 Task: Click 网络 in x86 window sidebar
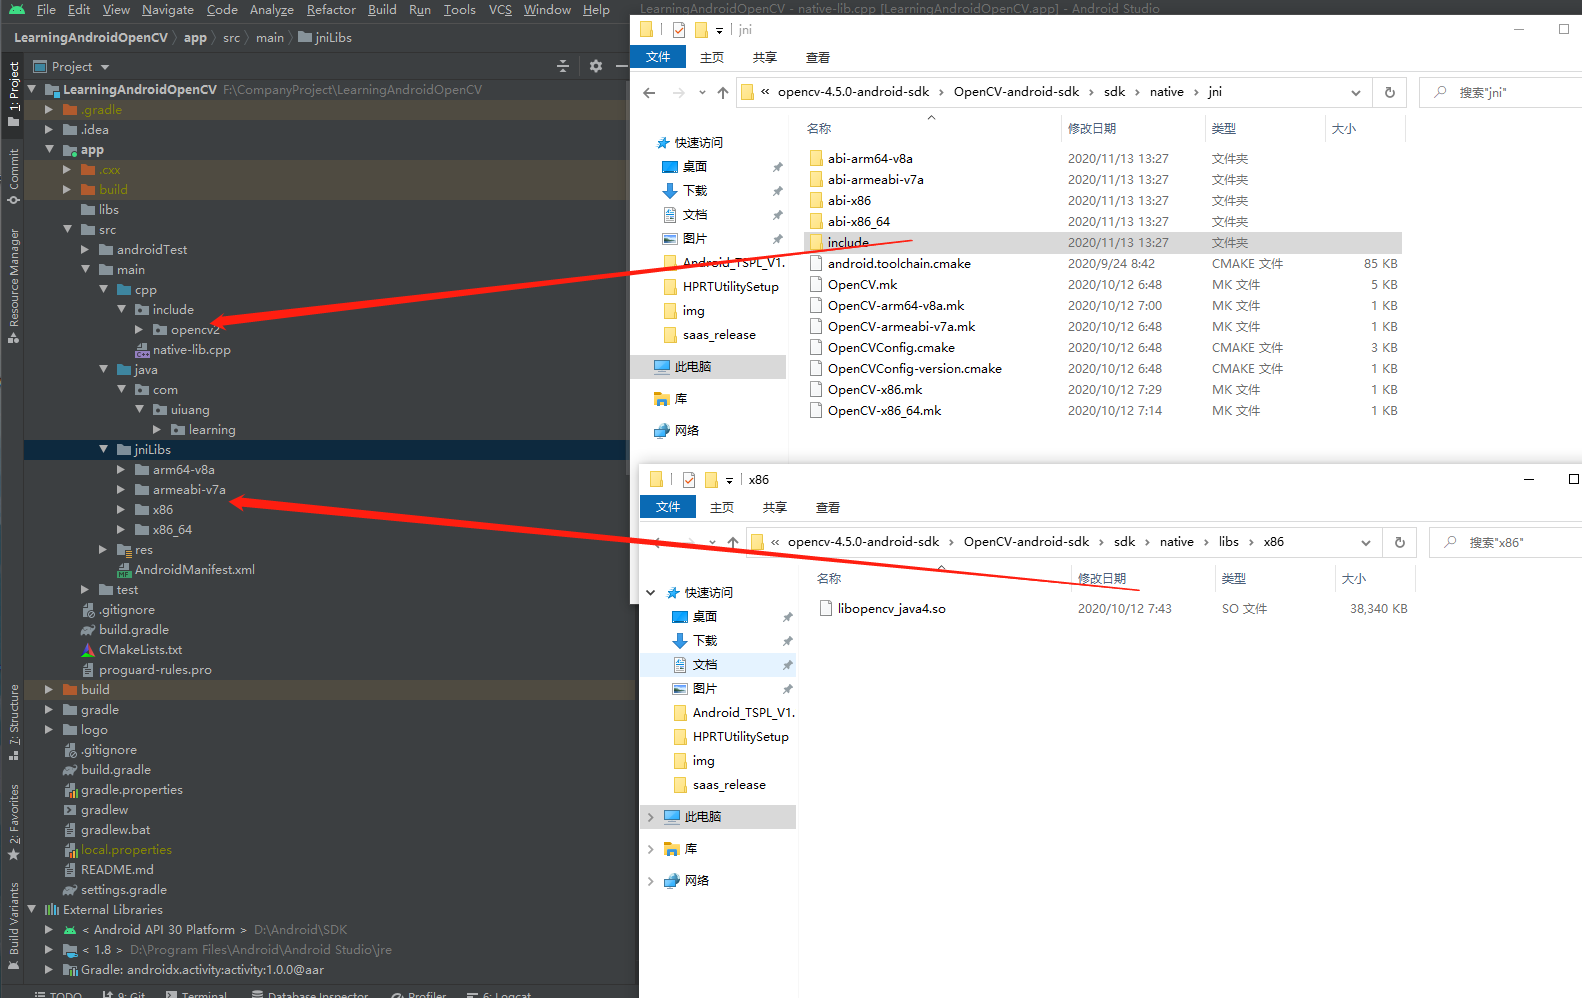point(697,881)
